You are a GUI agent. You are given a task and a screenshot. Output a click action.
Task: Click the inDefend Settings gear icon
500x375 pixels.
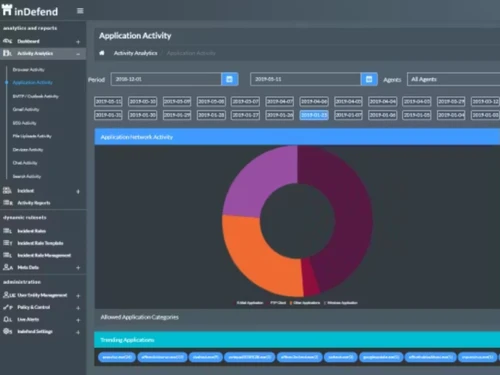tap(7, 331)
